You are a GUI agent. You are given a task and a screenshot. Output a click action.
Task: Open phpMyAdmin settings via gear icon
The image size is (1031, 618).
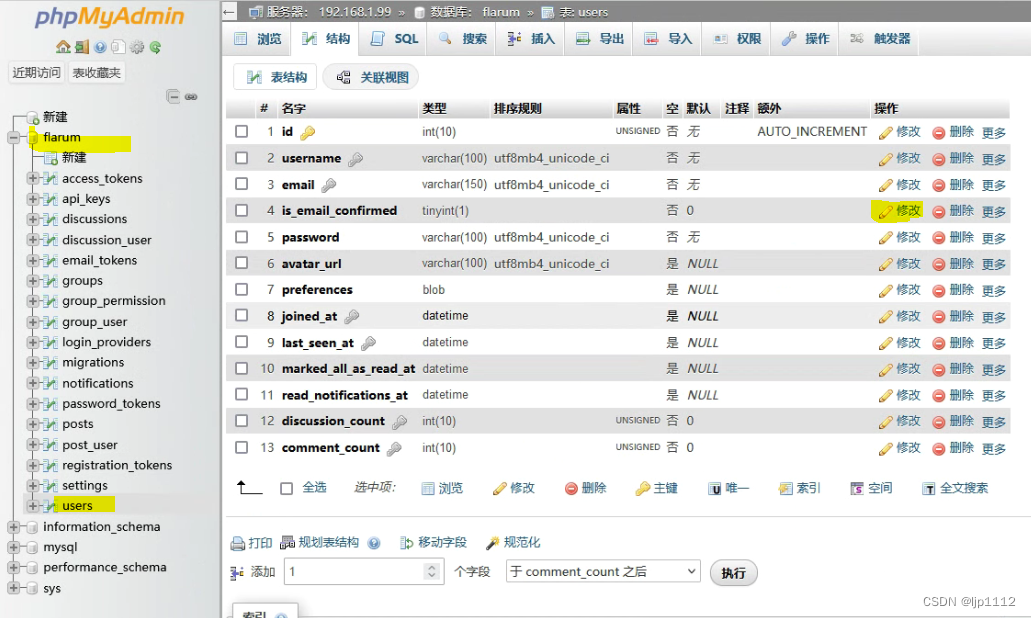137,48
